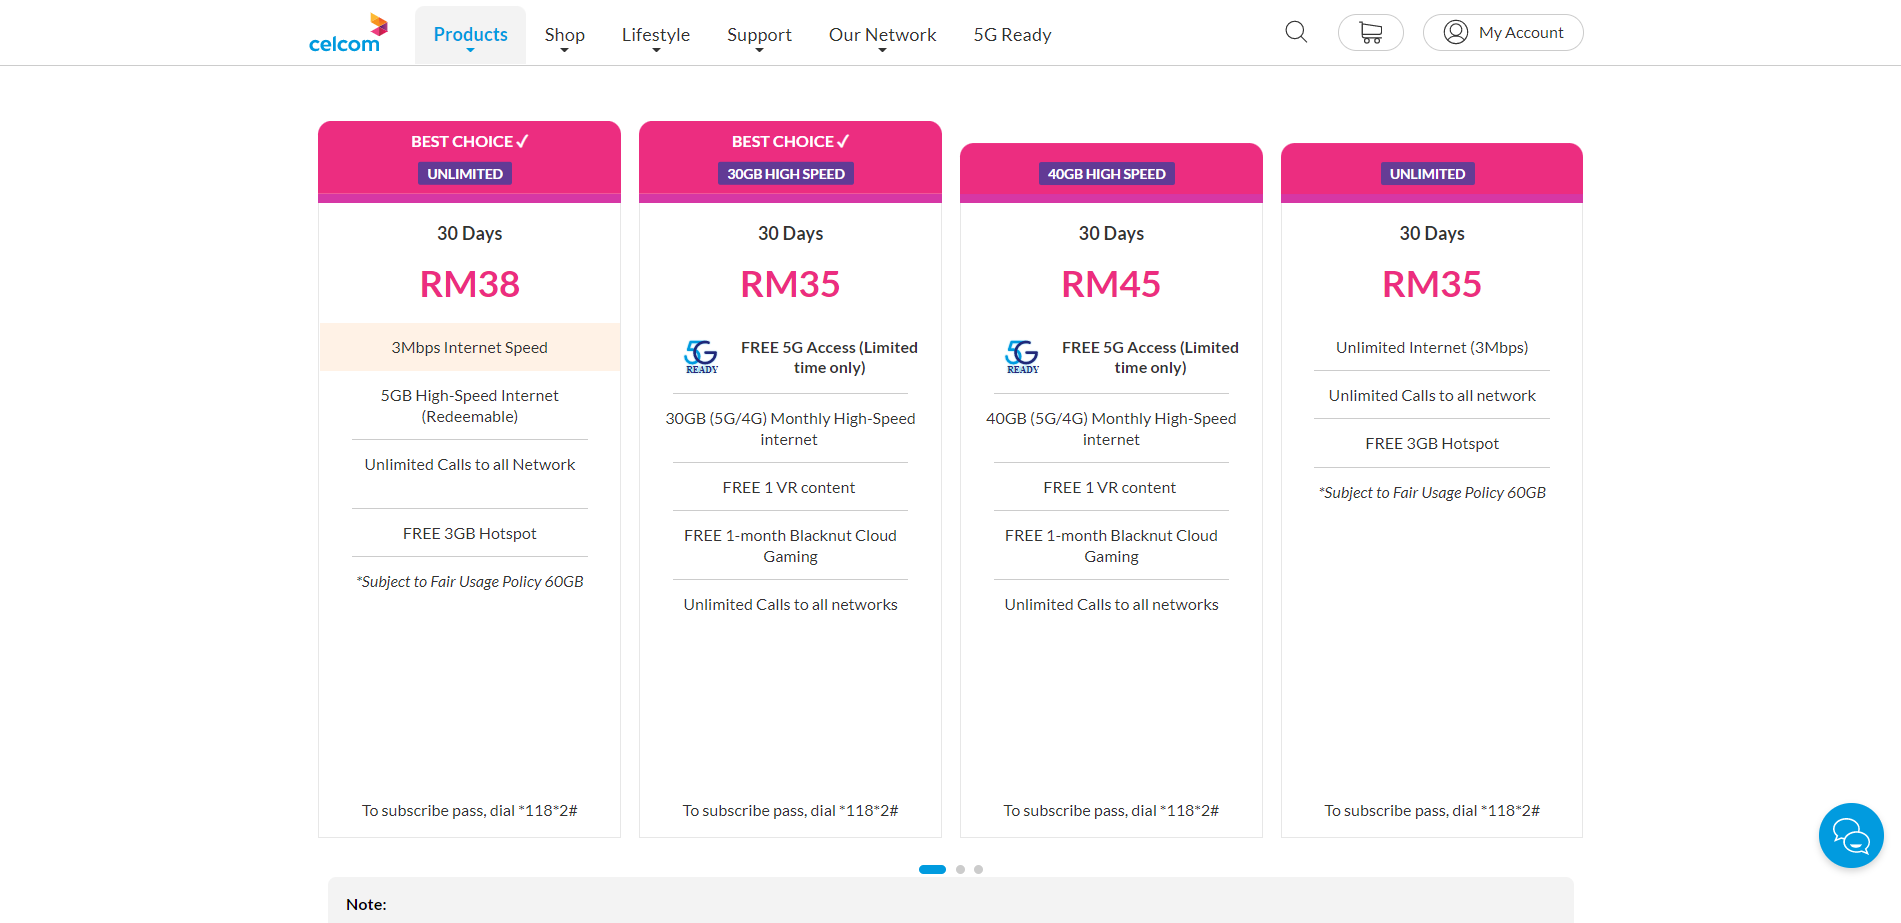Click the 5G Ready badge on RM35 plan

click(701, 356)
